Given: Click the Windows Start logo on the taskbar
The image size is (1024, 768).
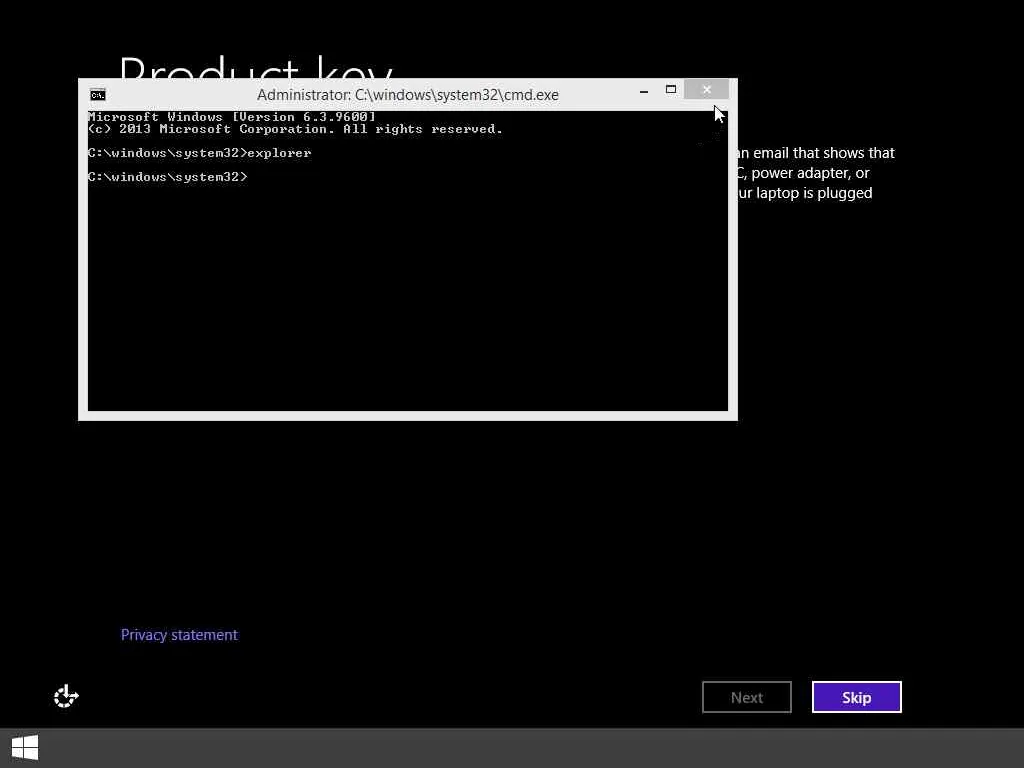Looking at the screenshot, I should (x=25, y=748).
